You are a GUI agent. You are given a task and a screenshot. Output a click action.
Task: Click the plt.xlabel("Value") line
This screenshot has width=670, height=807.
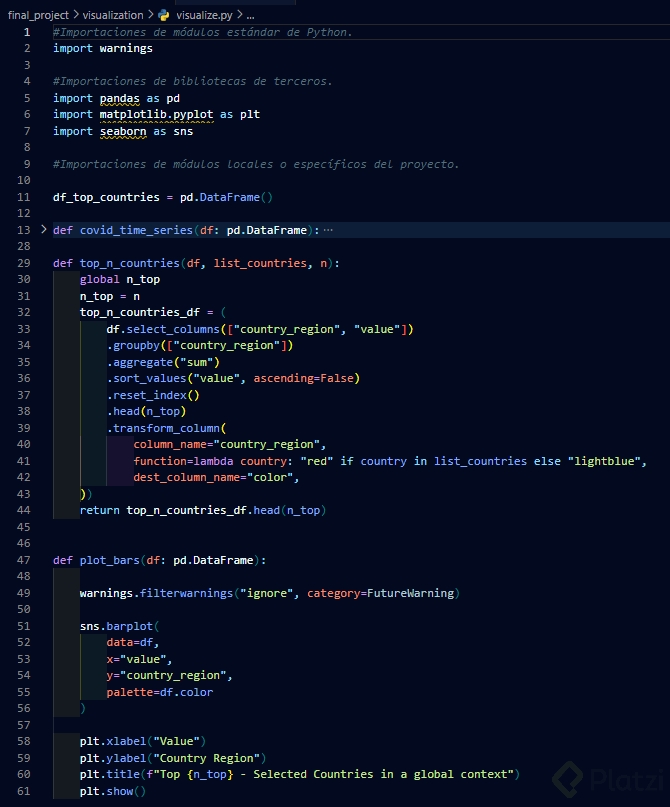[x=143, y=741]
